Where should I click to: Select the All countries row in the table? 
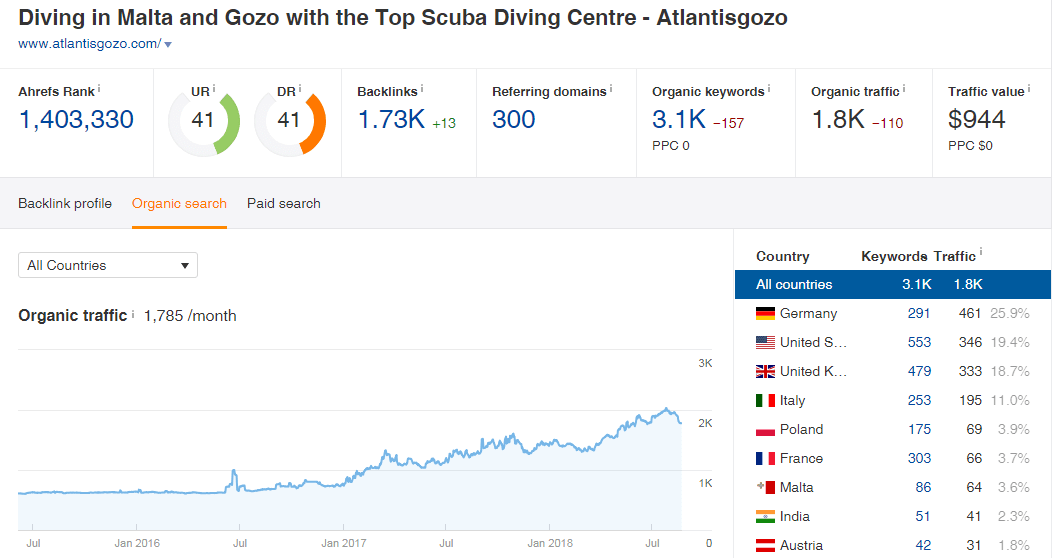pos(893,284)
